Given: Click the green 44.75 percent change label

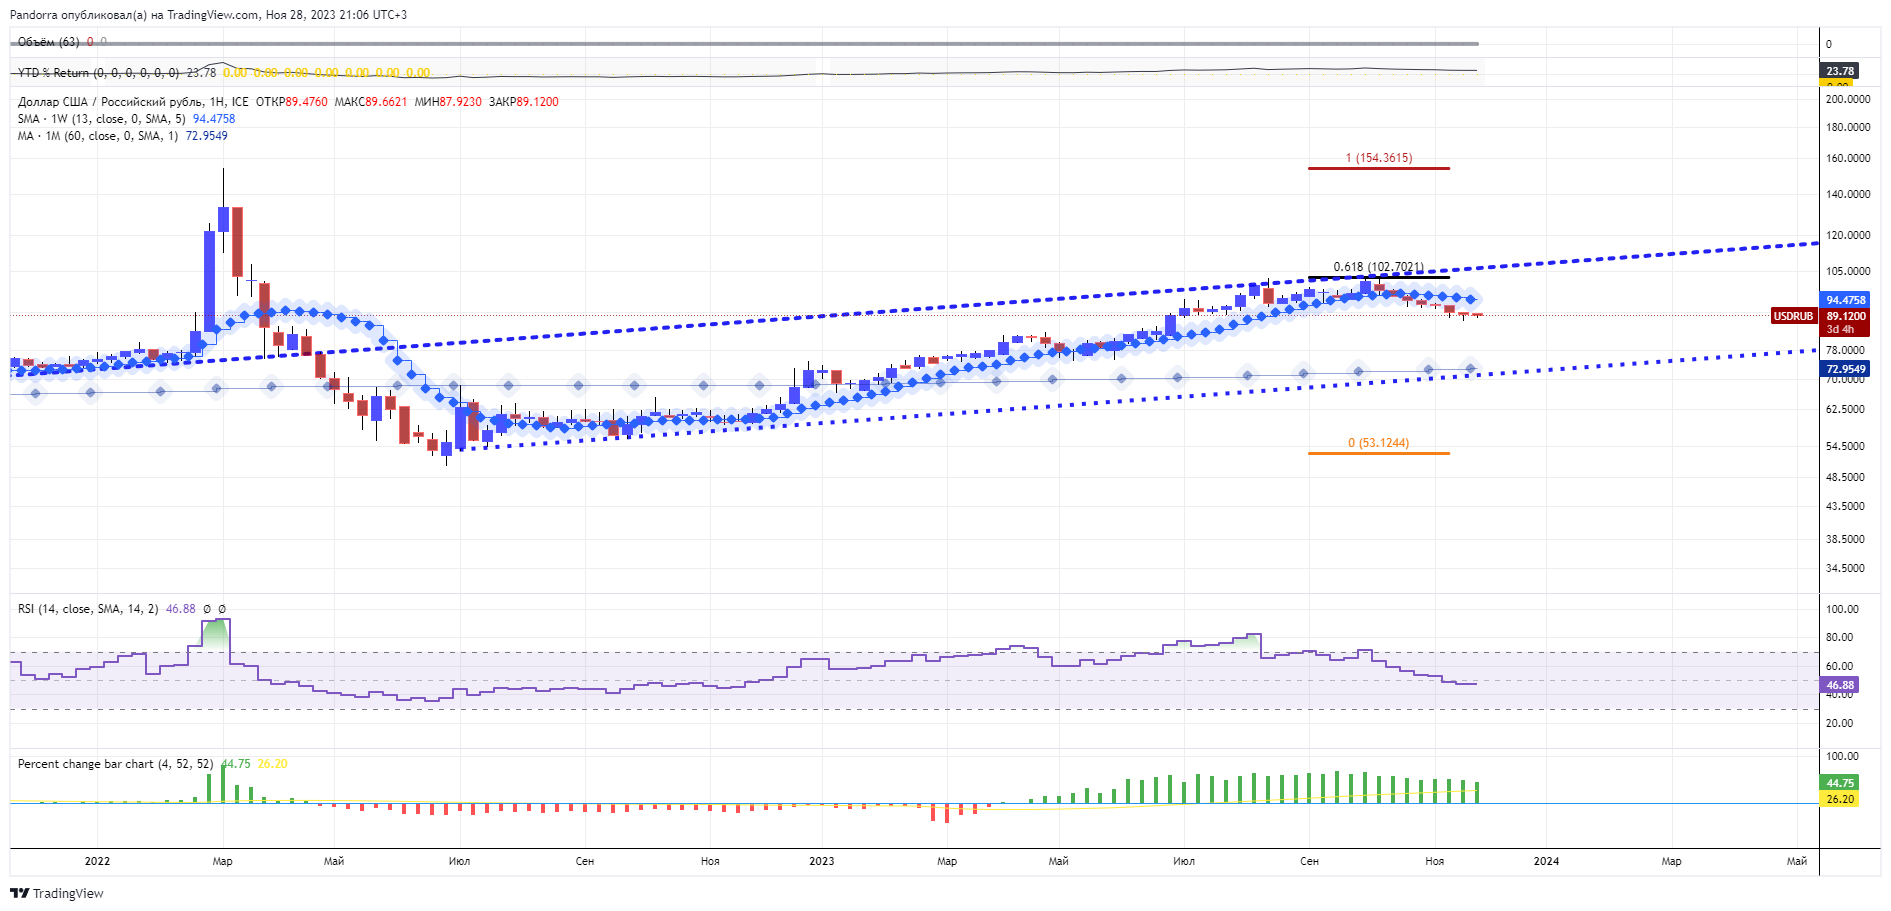Looking at the screenshot, I should 1840,783.
